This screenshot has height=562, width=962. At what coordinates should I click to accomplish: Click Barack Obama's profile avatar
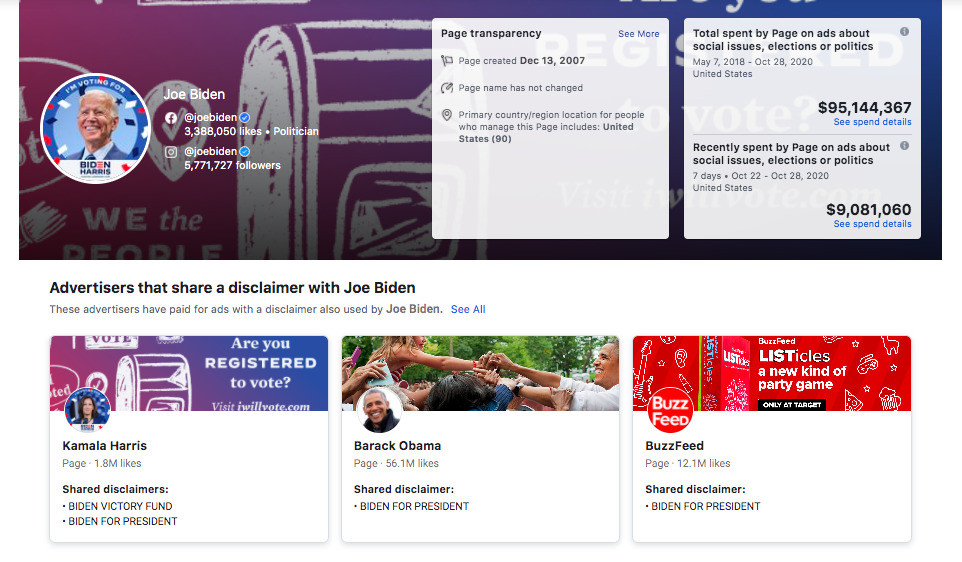pyautogui.click(x=379, y=409)
